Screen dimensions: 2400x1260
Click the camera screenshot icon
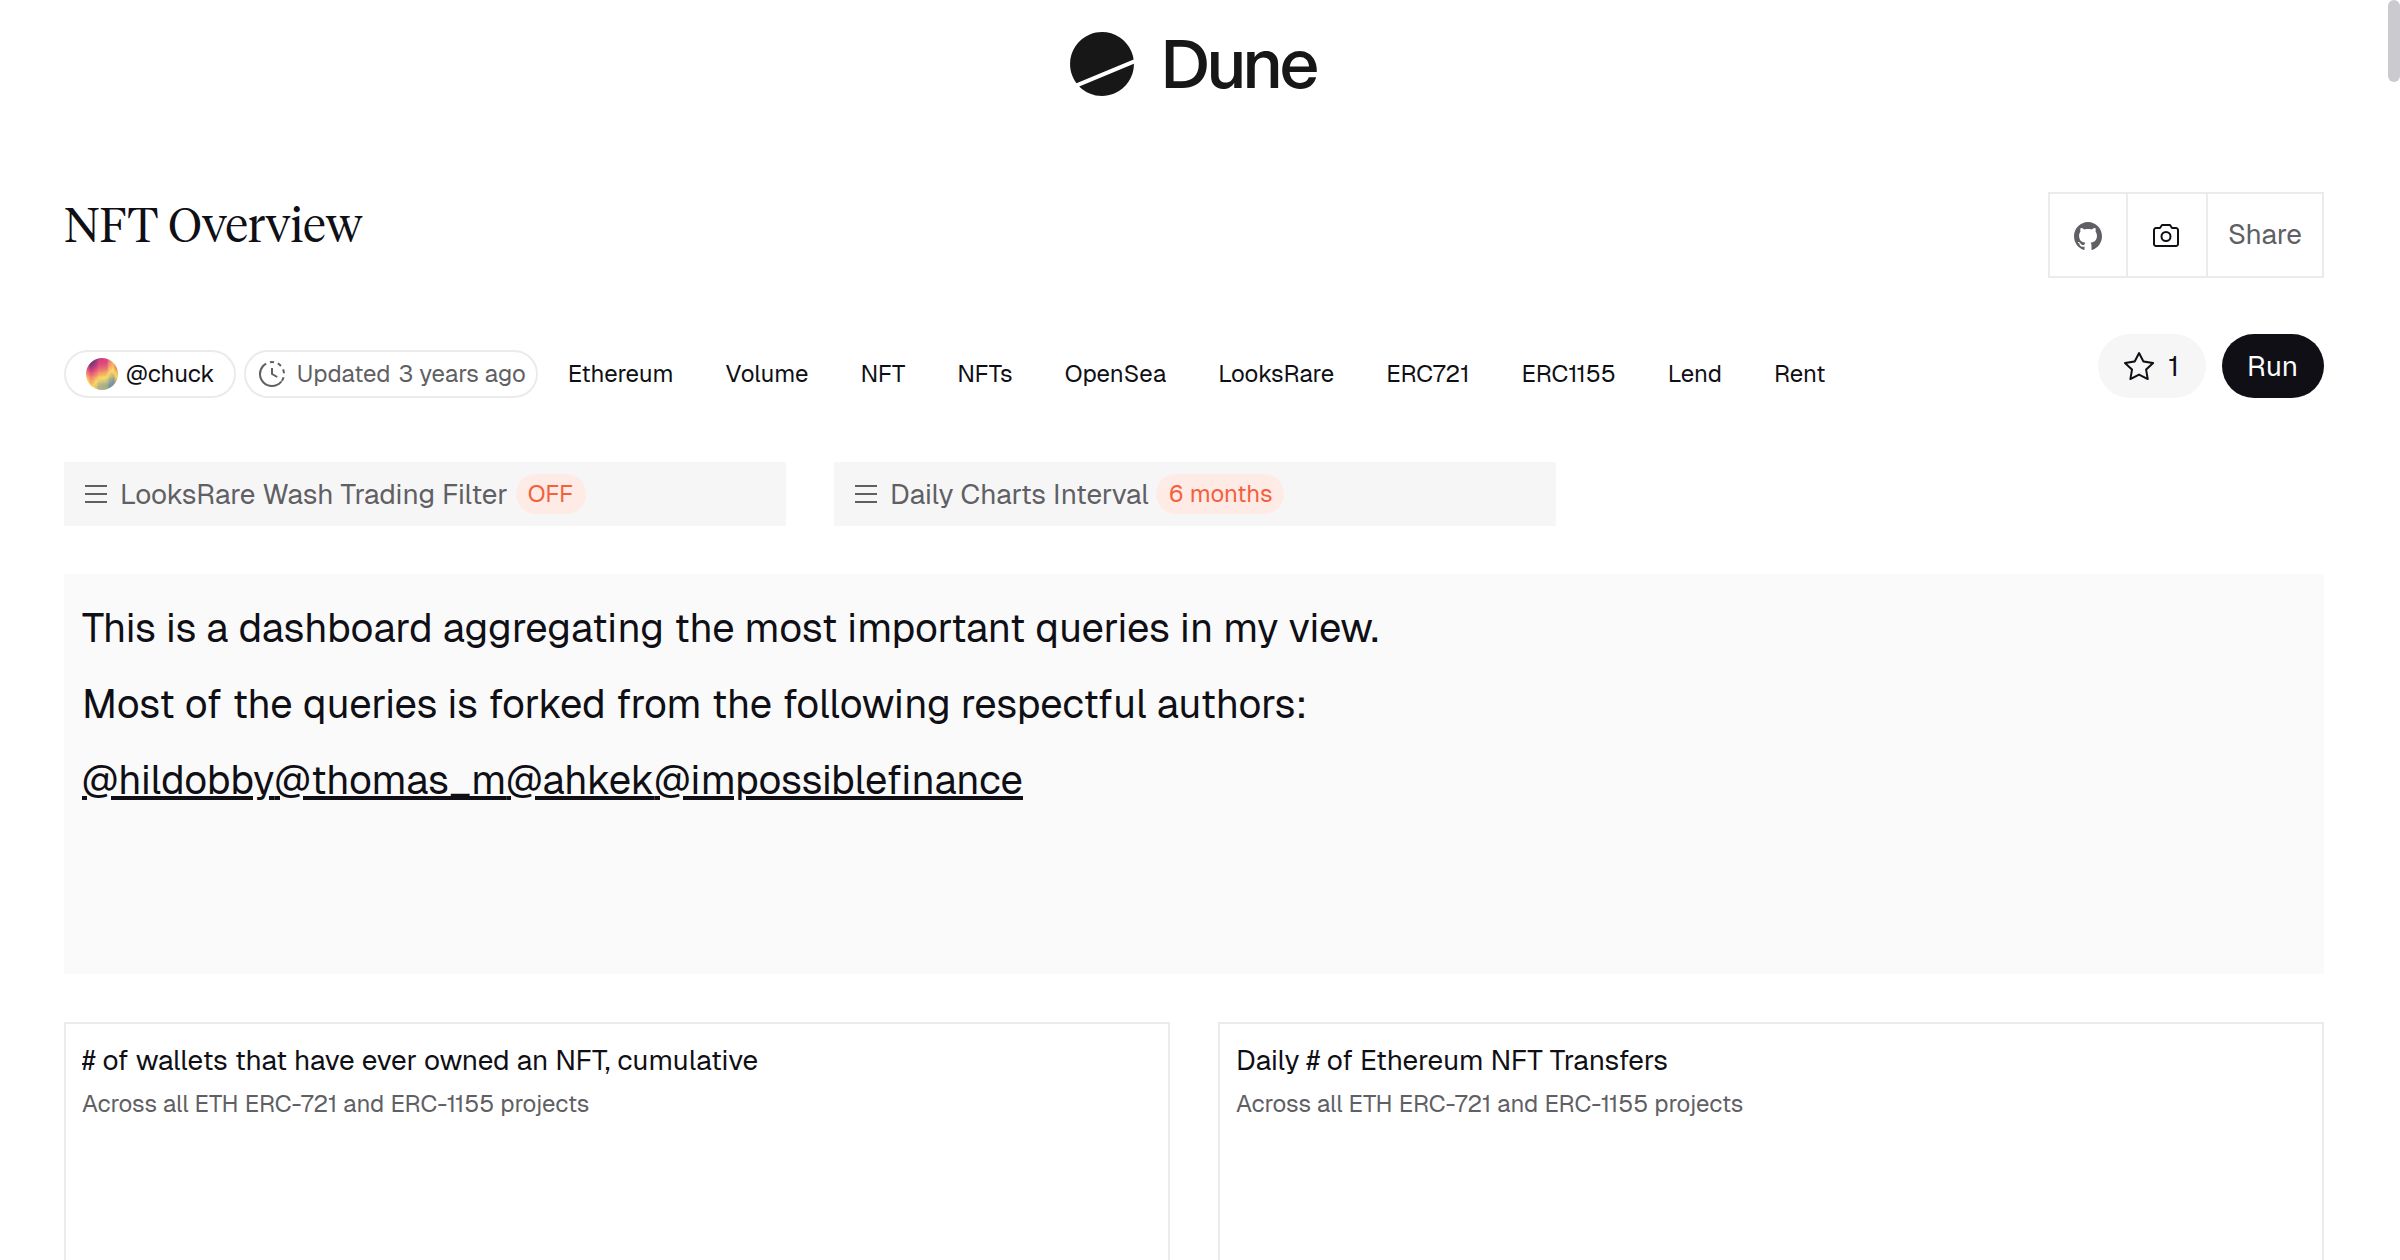pos(2165,236)
